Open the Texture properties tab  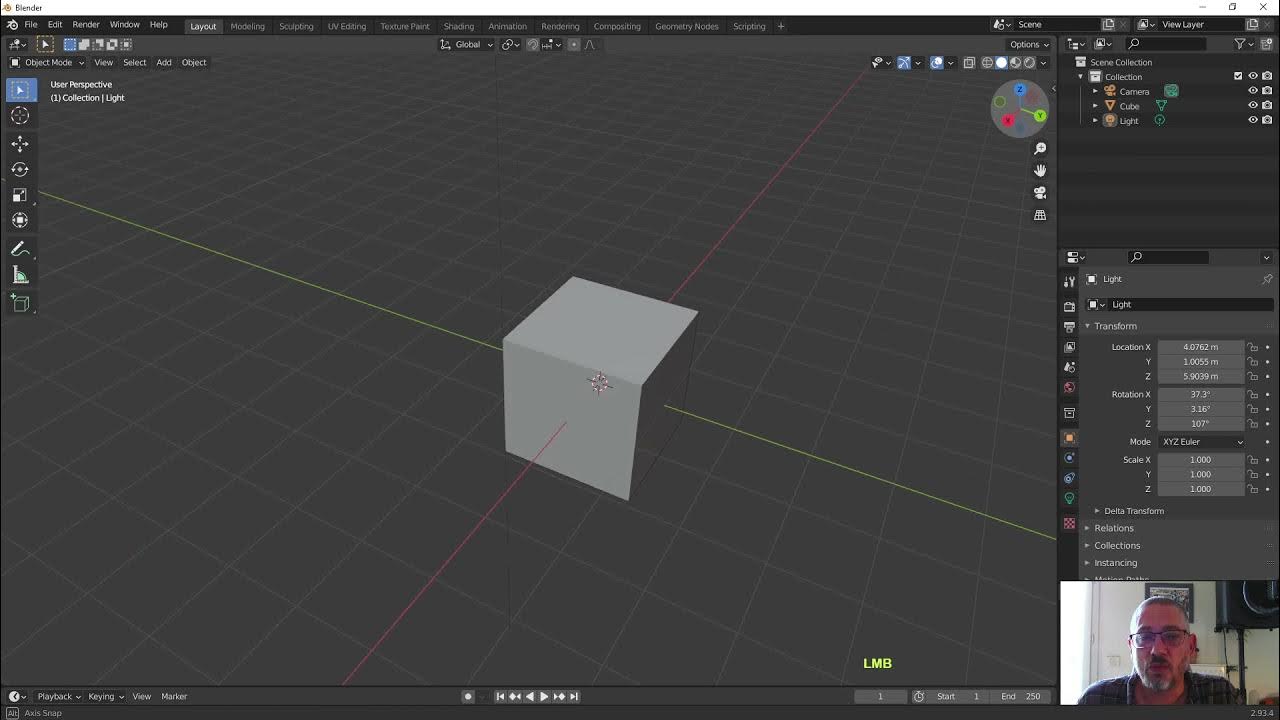pyautogui.click(x=1069, y=523)
